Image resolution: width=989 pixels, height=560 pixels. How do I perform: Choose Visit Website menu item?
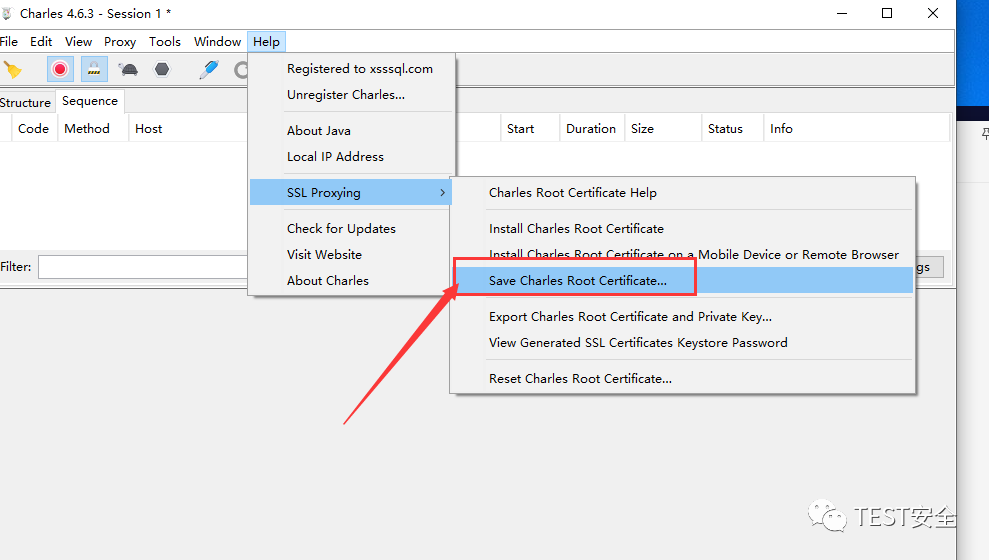point(352,255)
